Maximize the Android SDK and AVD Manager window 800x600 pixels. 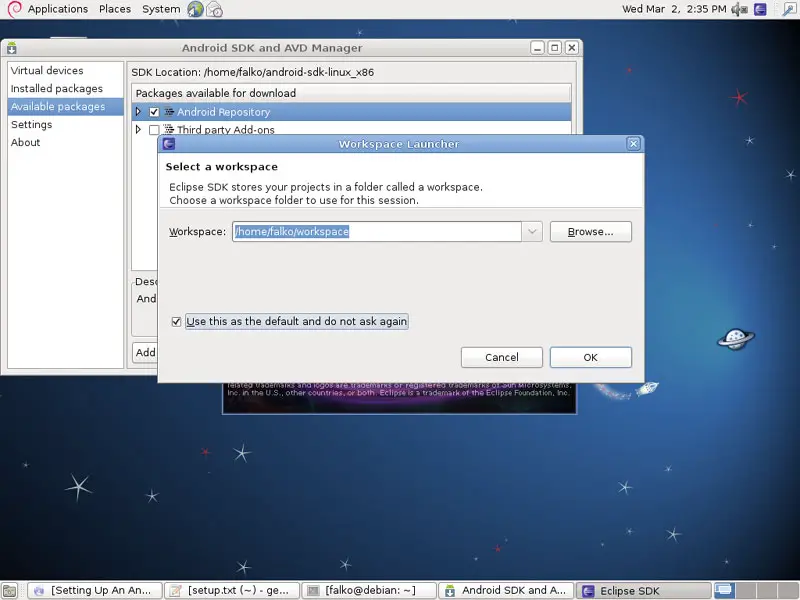(x=555, y=48)
